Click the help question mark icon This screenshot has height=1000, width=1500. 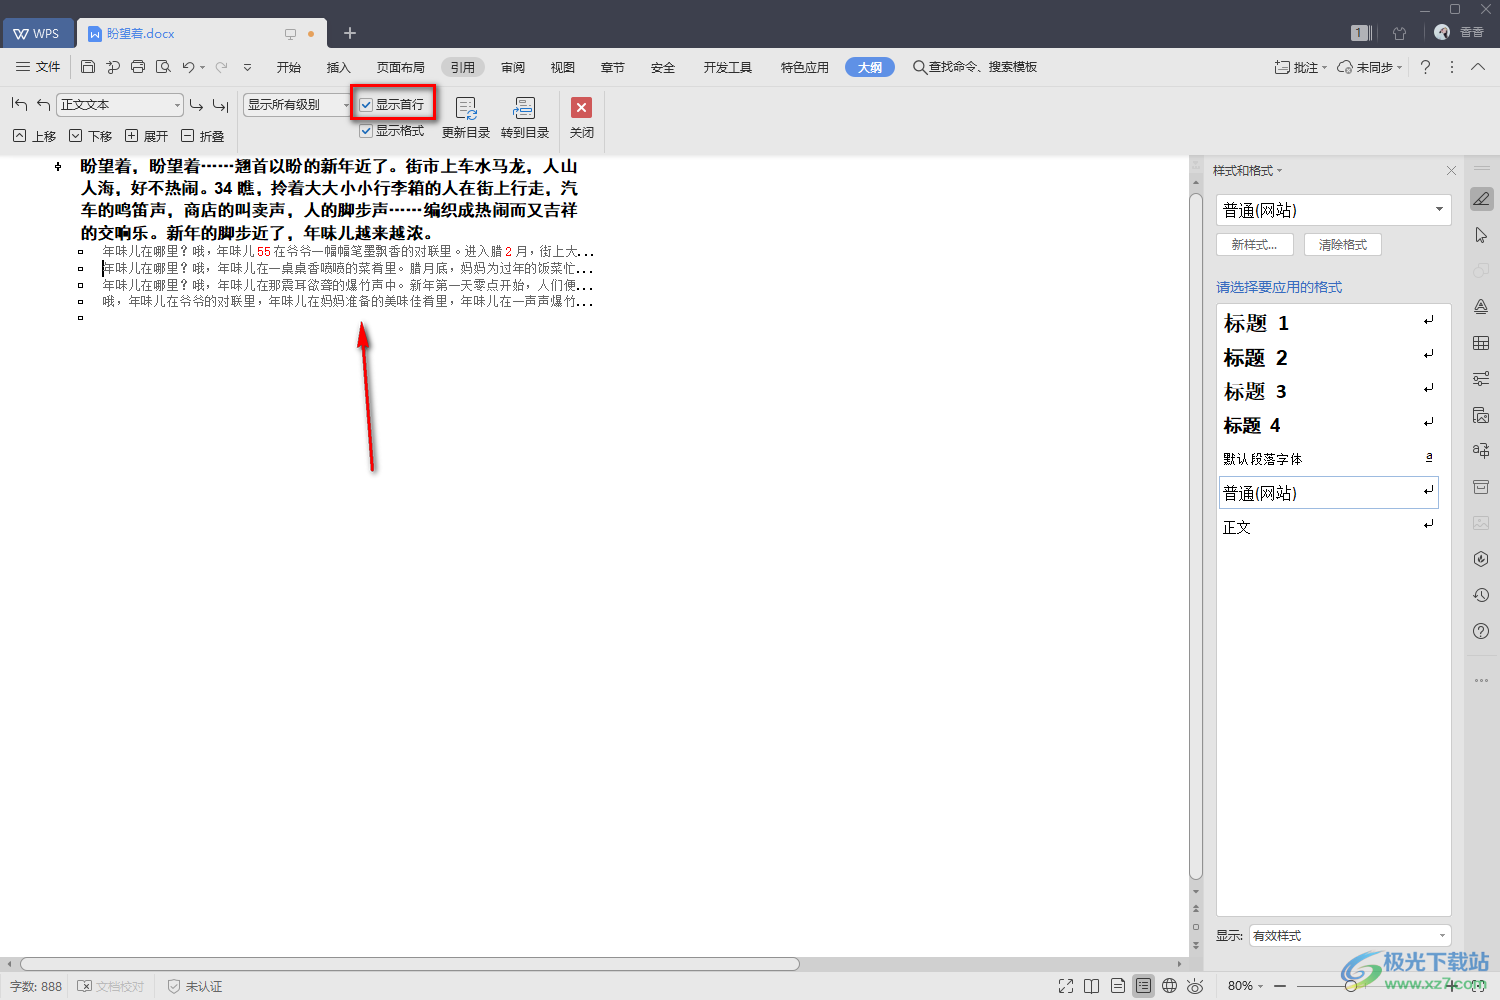pos(1425,67)
